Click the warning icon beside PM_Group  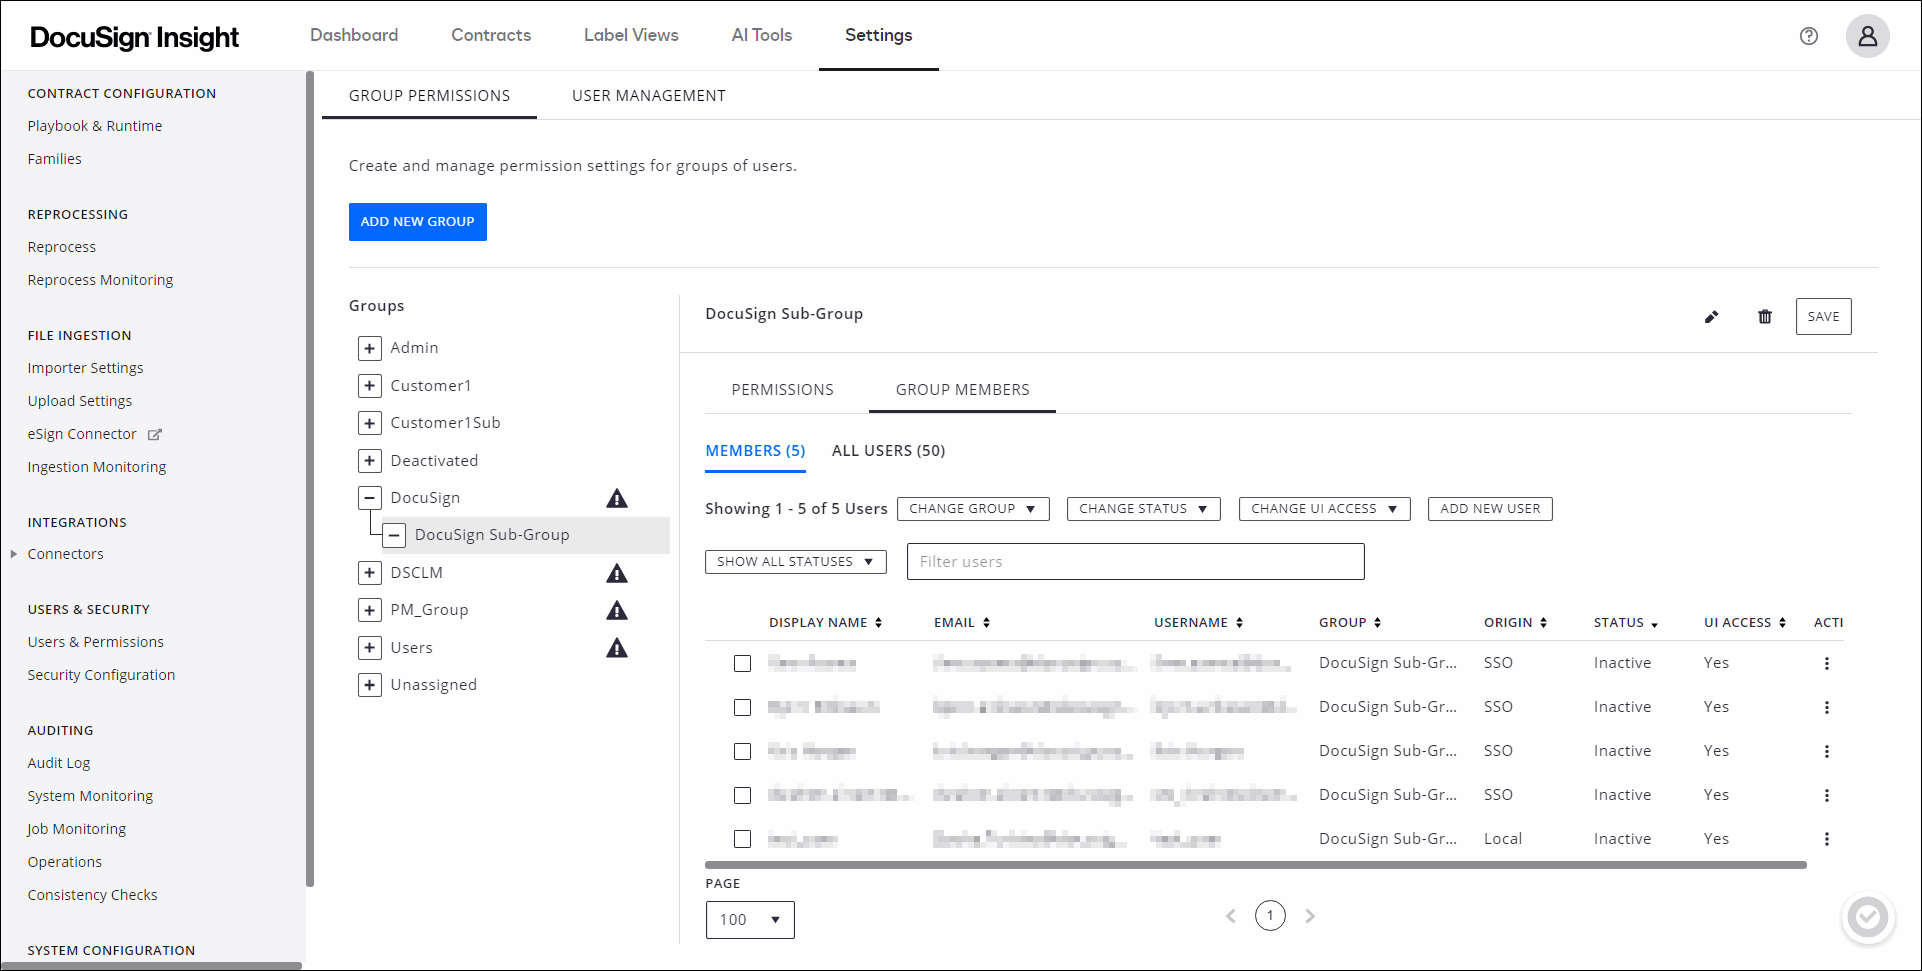click(x=617, y=610)
